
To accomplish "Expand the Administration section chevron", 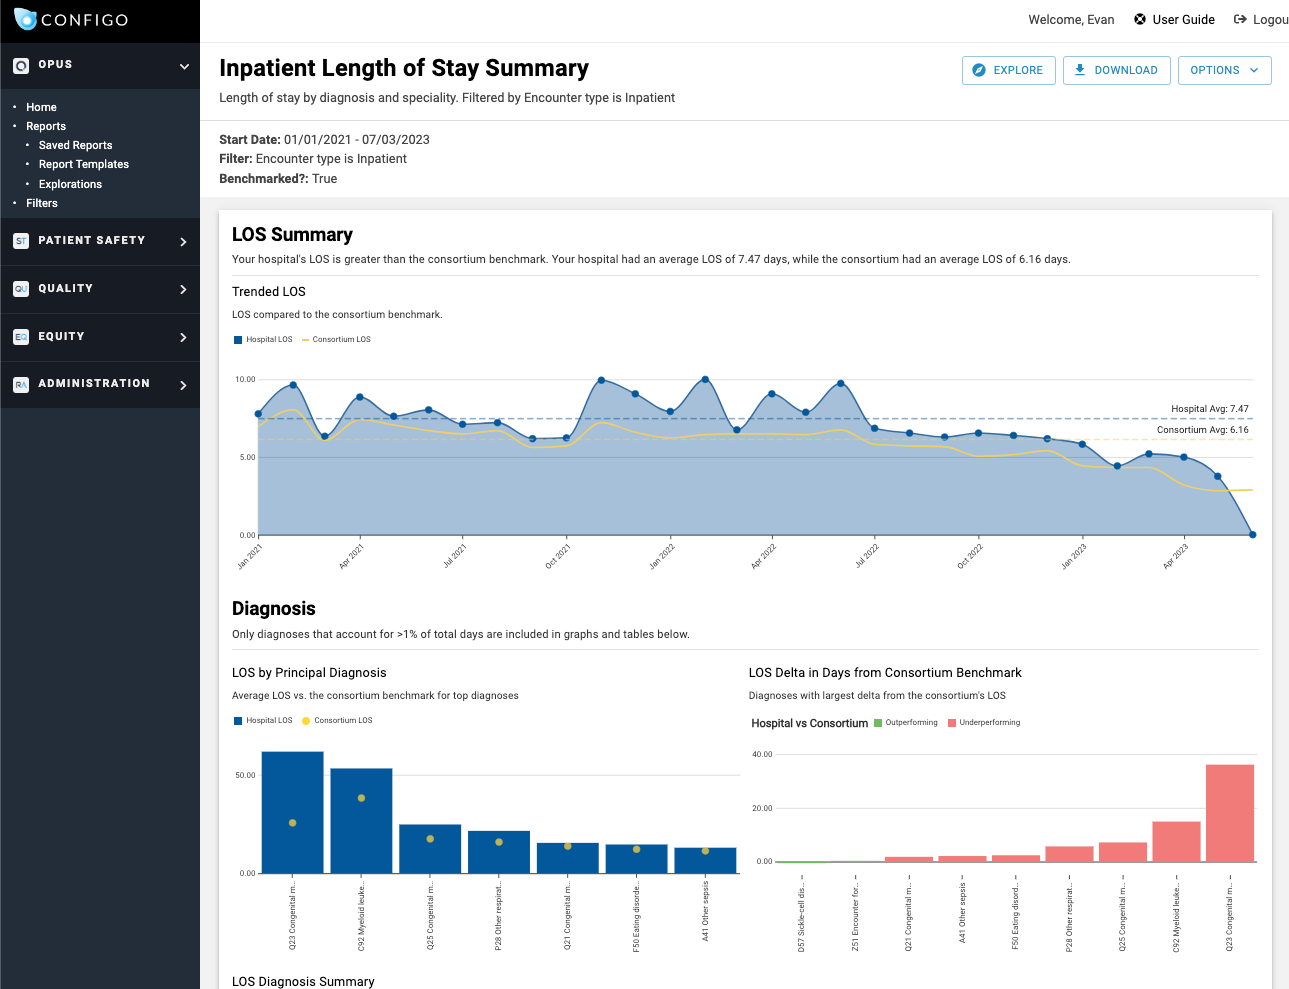I will coord(183,385).
